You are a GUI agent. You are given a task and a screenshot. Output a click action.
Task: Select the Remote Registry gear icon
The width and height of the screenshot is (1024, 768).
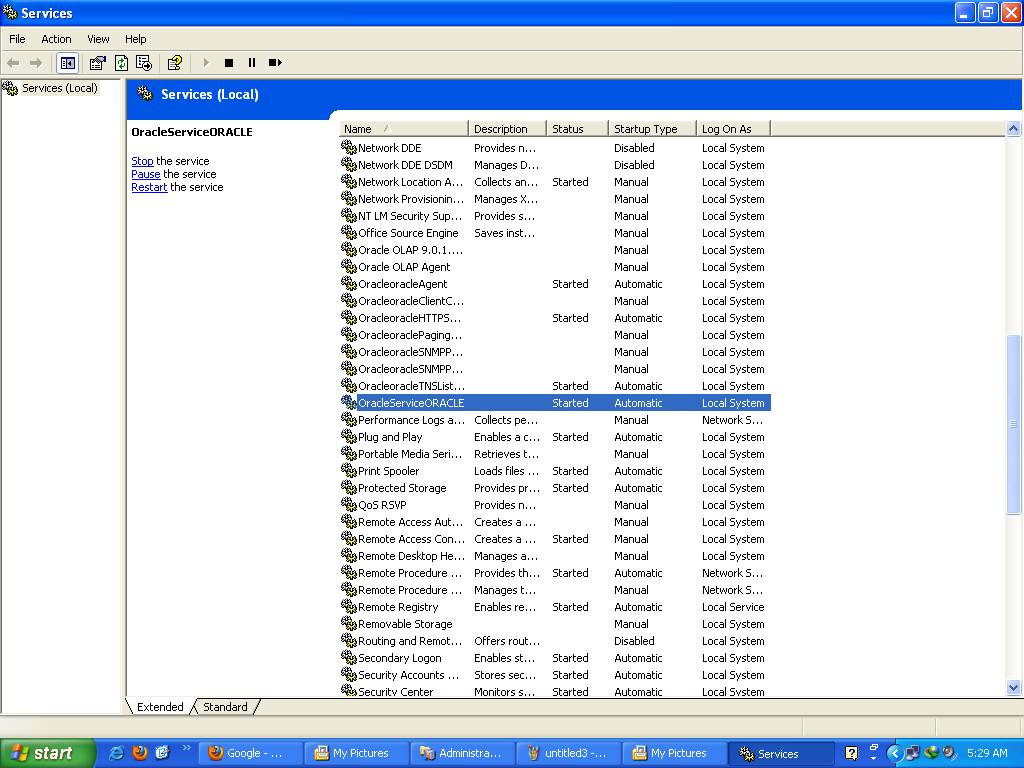[349, 606]
